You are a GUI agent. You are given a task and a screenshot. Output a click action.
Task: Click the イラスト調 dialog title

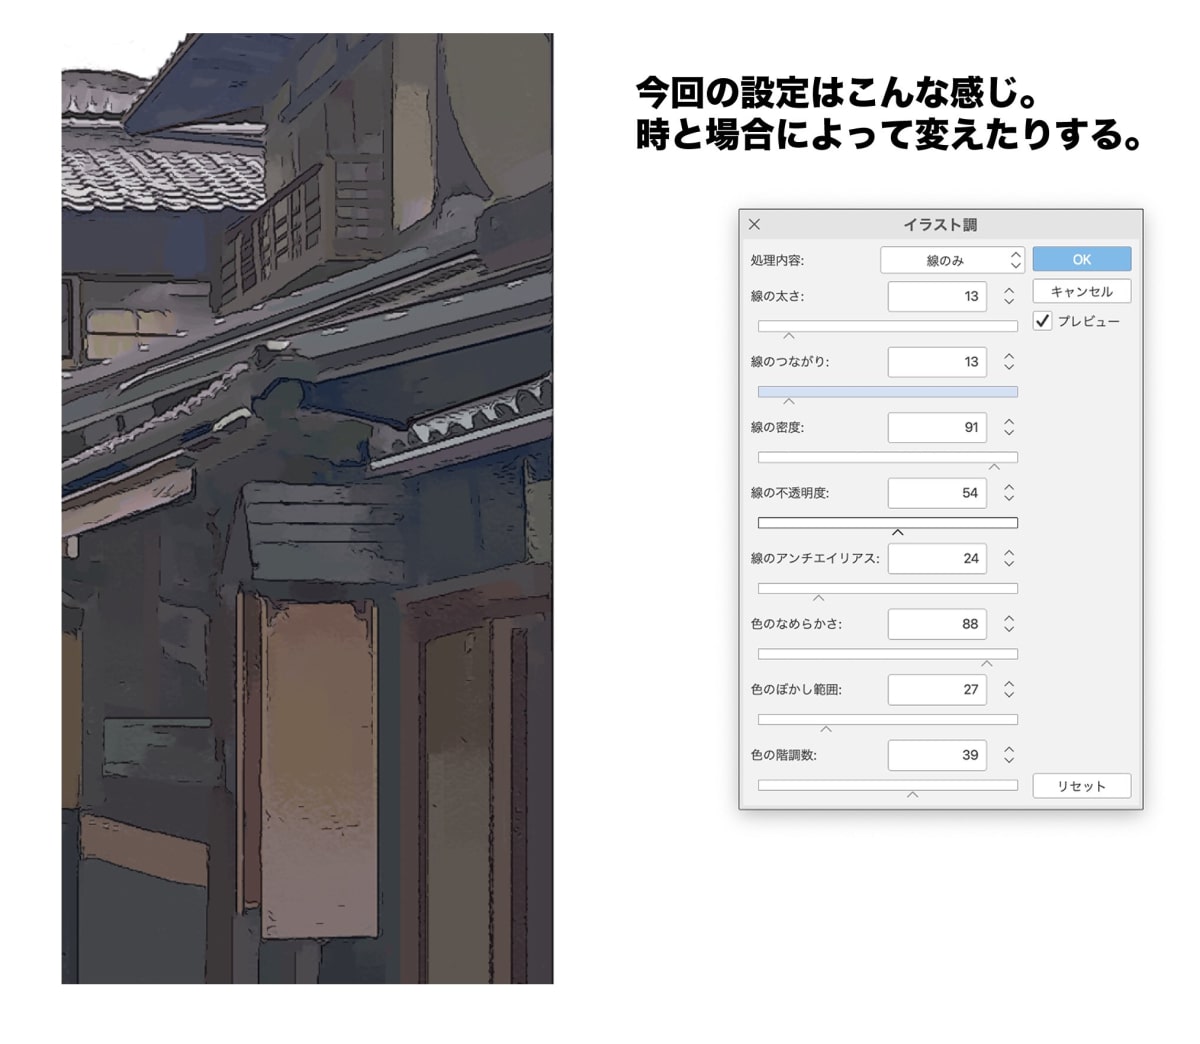940,225
